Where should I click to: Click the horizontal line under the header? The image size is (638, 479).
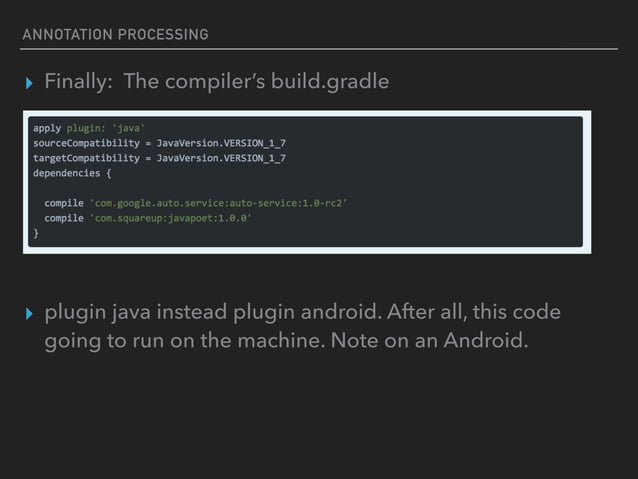318,48
